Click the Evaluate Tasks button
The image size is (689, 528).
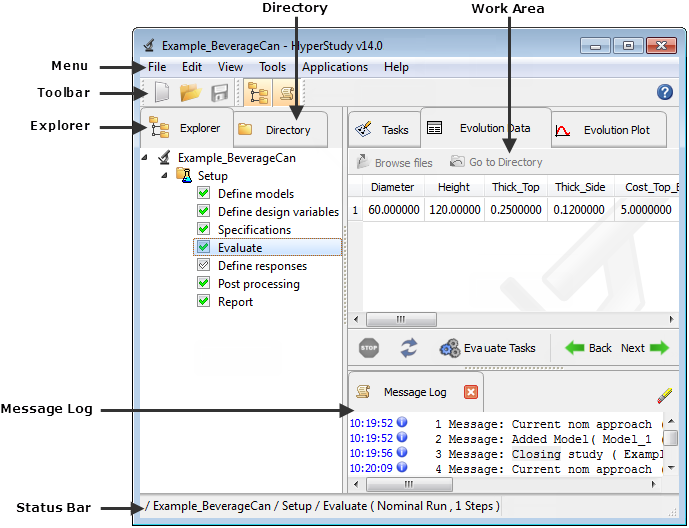pyautogui.click(x=487, y=348)
